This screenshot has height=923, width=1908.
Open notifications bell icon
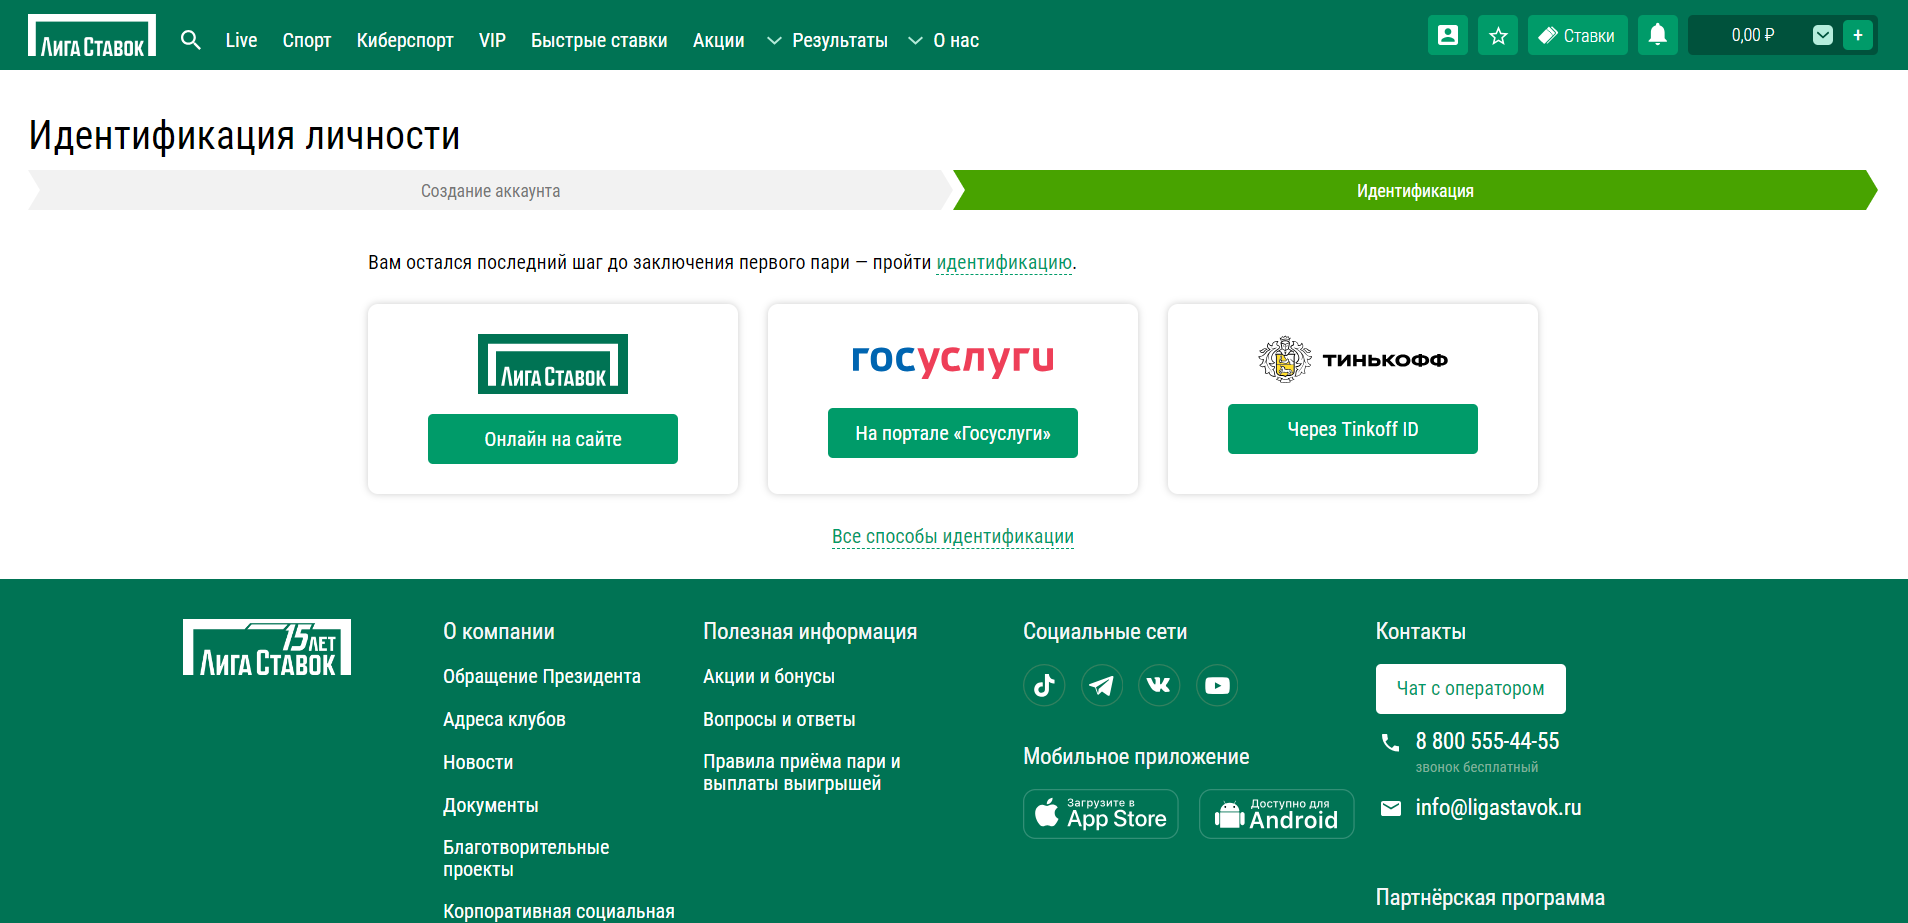click(x=1657, y=35)
